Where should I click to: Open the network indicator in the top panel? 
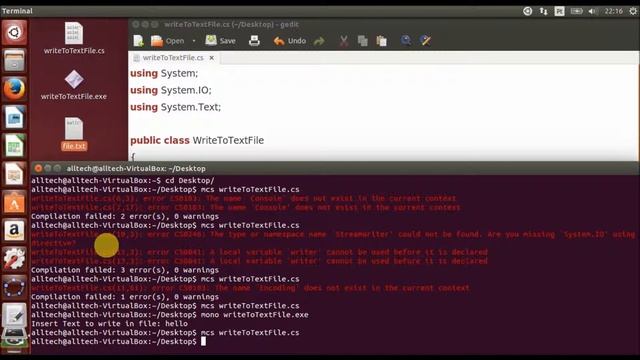(543, 11)
